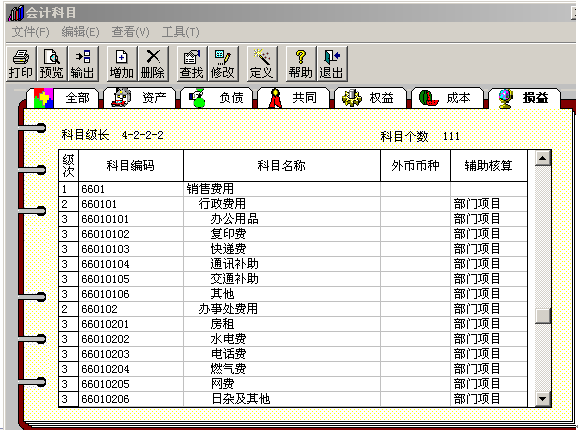Click the 修改 edit icon
578x433 pixels.
click(223, 64)
